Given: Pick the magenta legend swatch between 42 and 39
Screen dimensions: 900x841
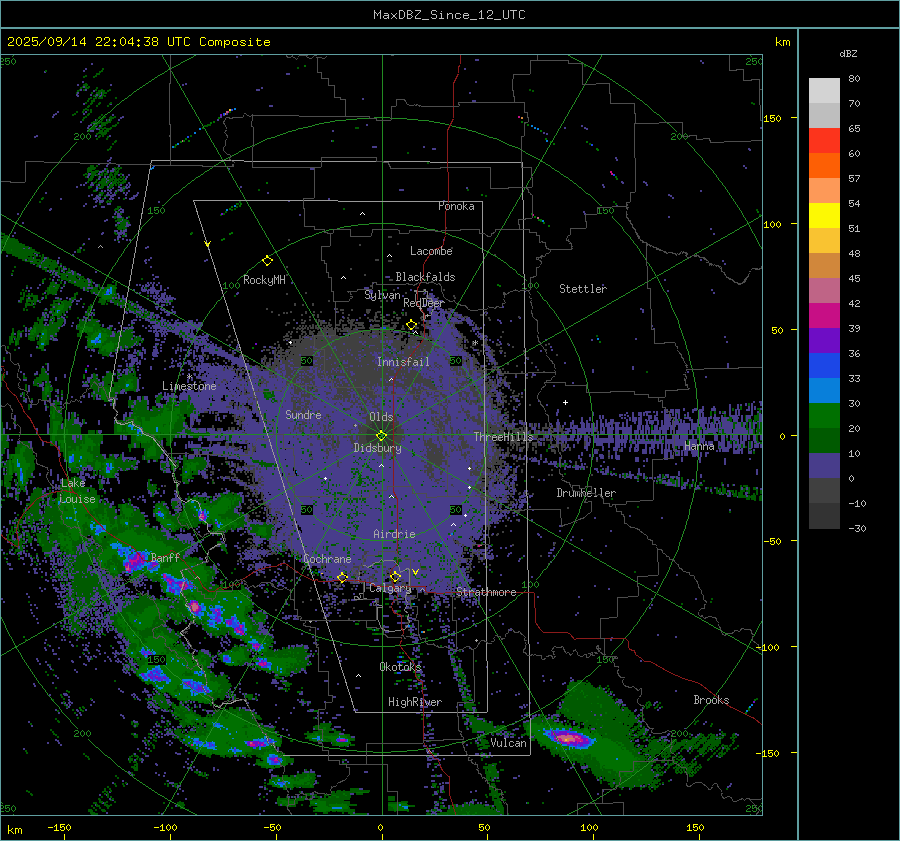Looking at the screenshot, I should (824, 316).
